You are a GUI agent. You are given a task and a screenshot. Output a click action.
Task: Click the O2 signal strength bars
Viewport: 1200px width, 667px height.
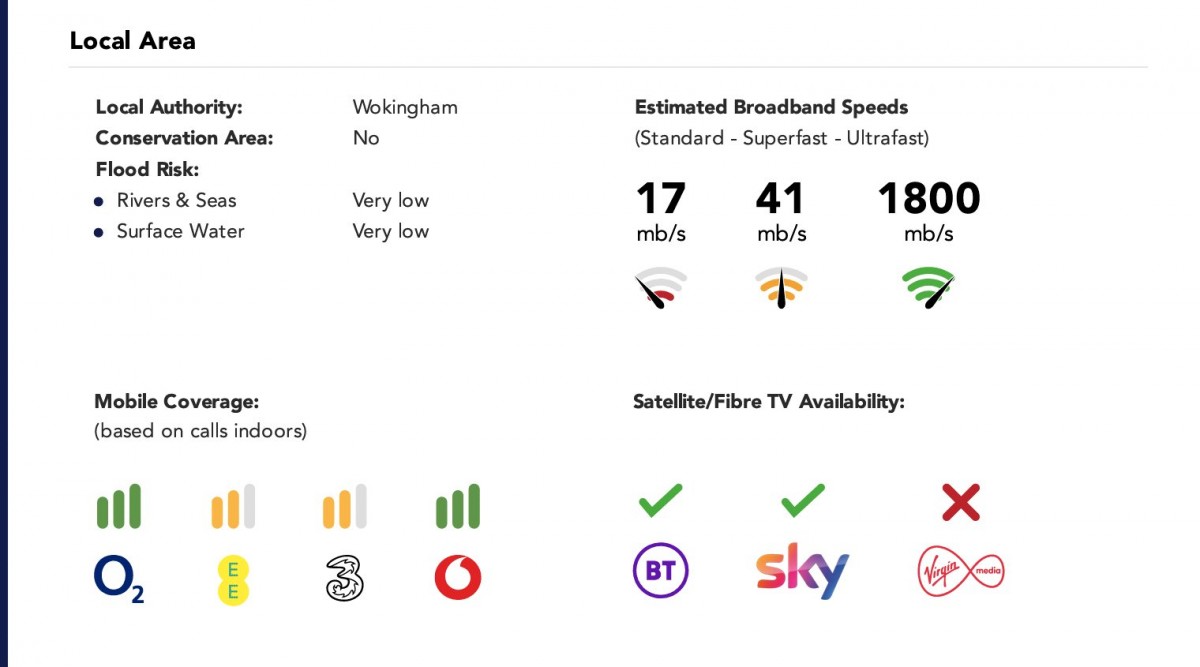[x=119, y=506]
